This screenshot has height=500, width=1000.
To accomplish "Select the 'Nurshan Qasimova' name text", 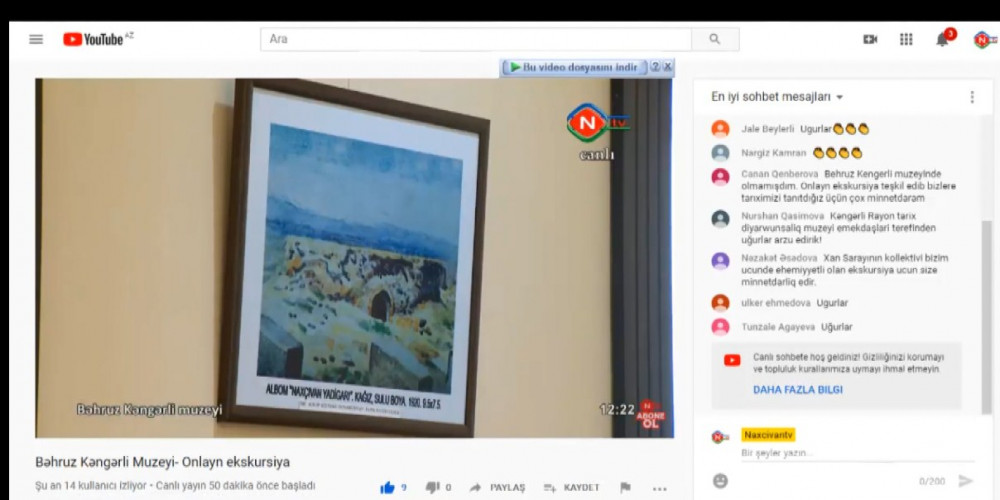I will (x=783, y=216).
